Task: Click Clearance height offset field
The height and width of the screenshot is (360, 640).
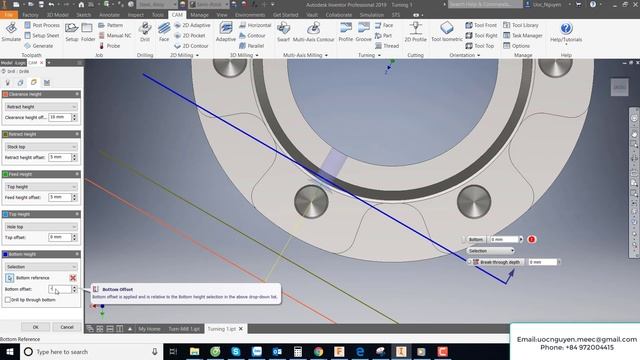Action: pos(60,117)
